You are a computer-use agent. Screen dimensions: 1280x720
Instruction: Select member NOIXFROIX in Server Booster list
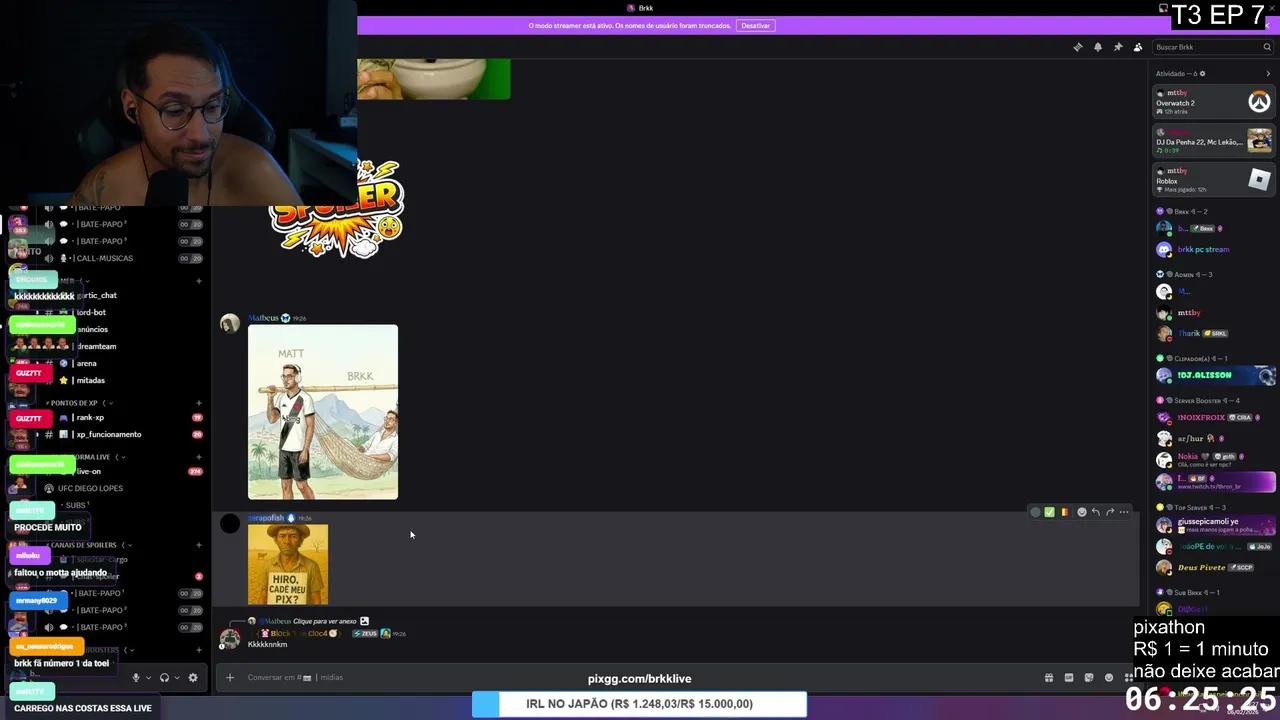[x=1214, y=417]
